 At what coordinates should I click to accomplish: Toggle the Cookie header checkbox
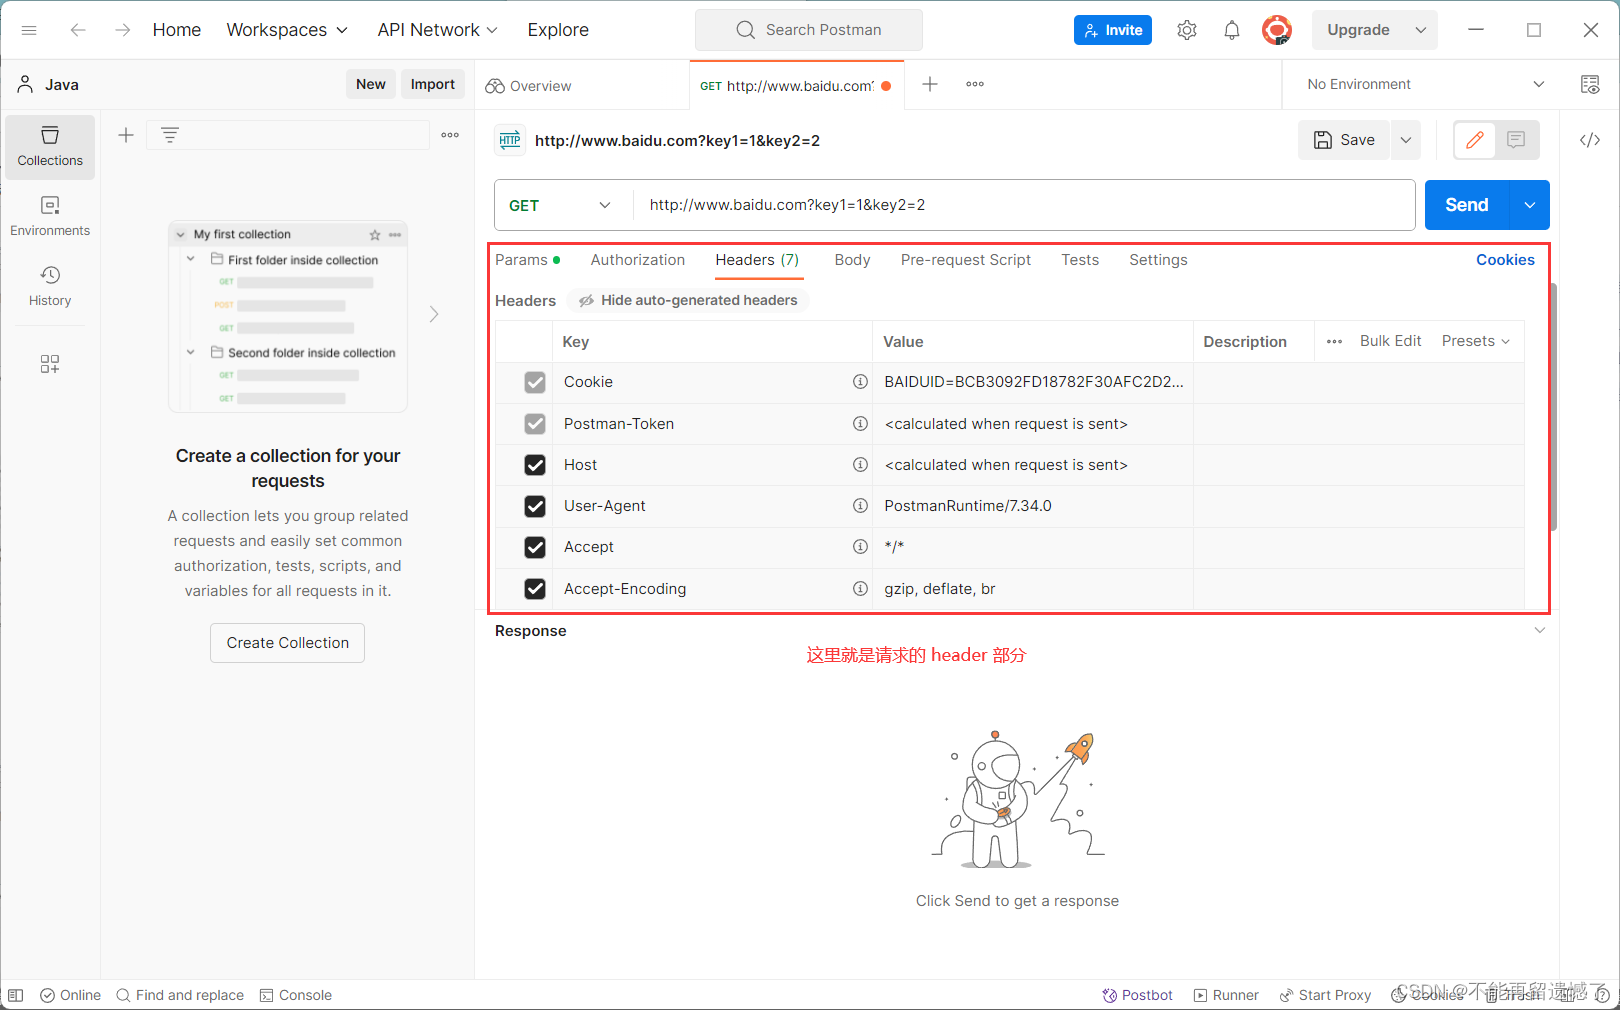535,382
